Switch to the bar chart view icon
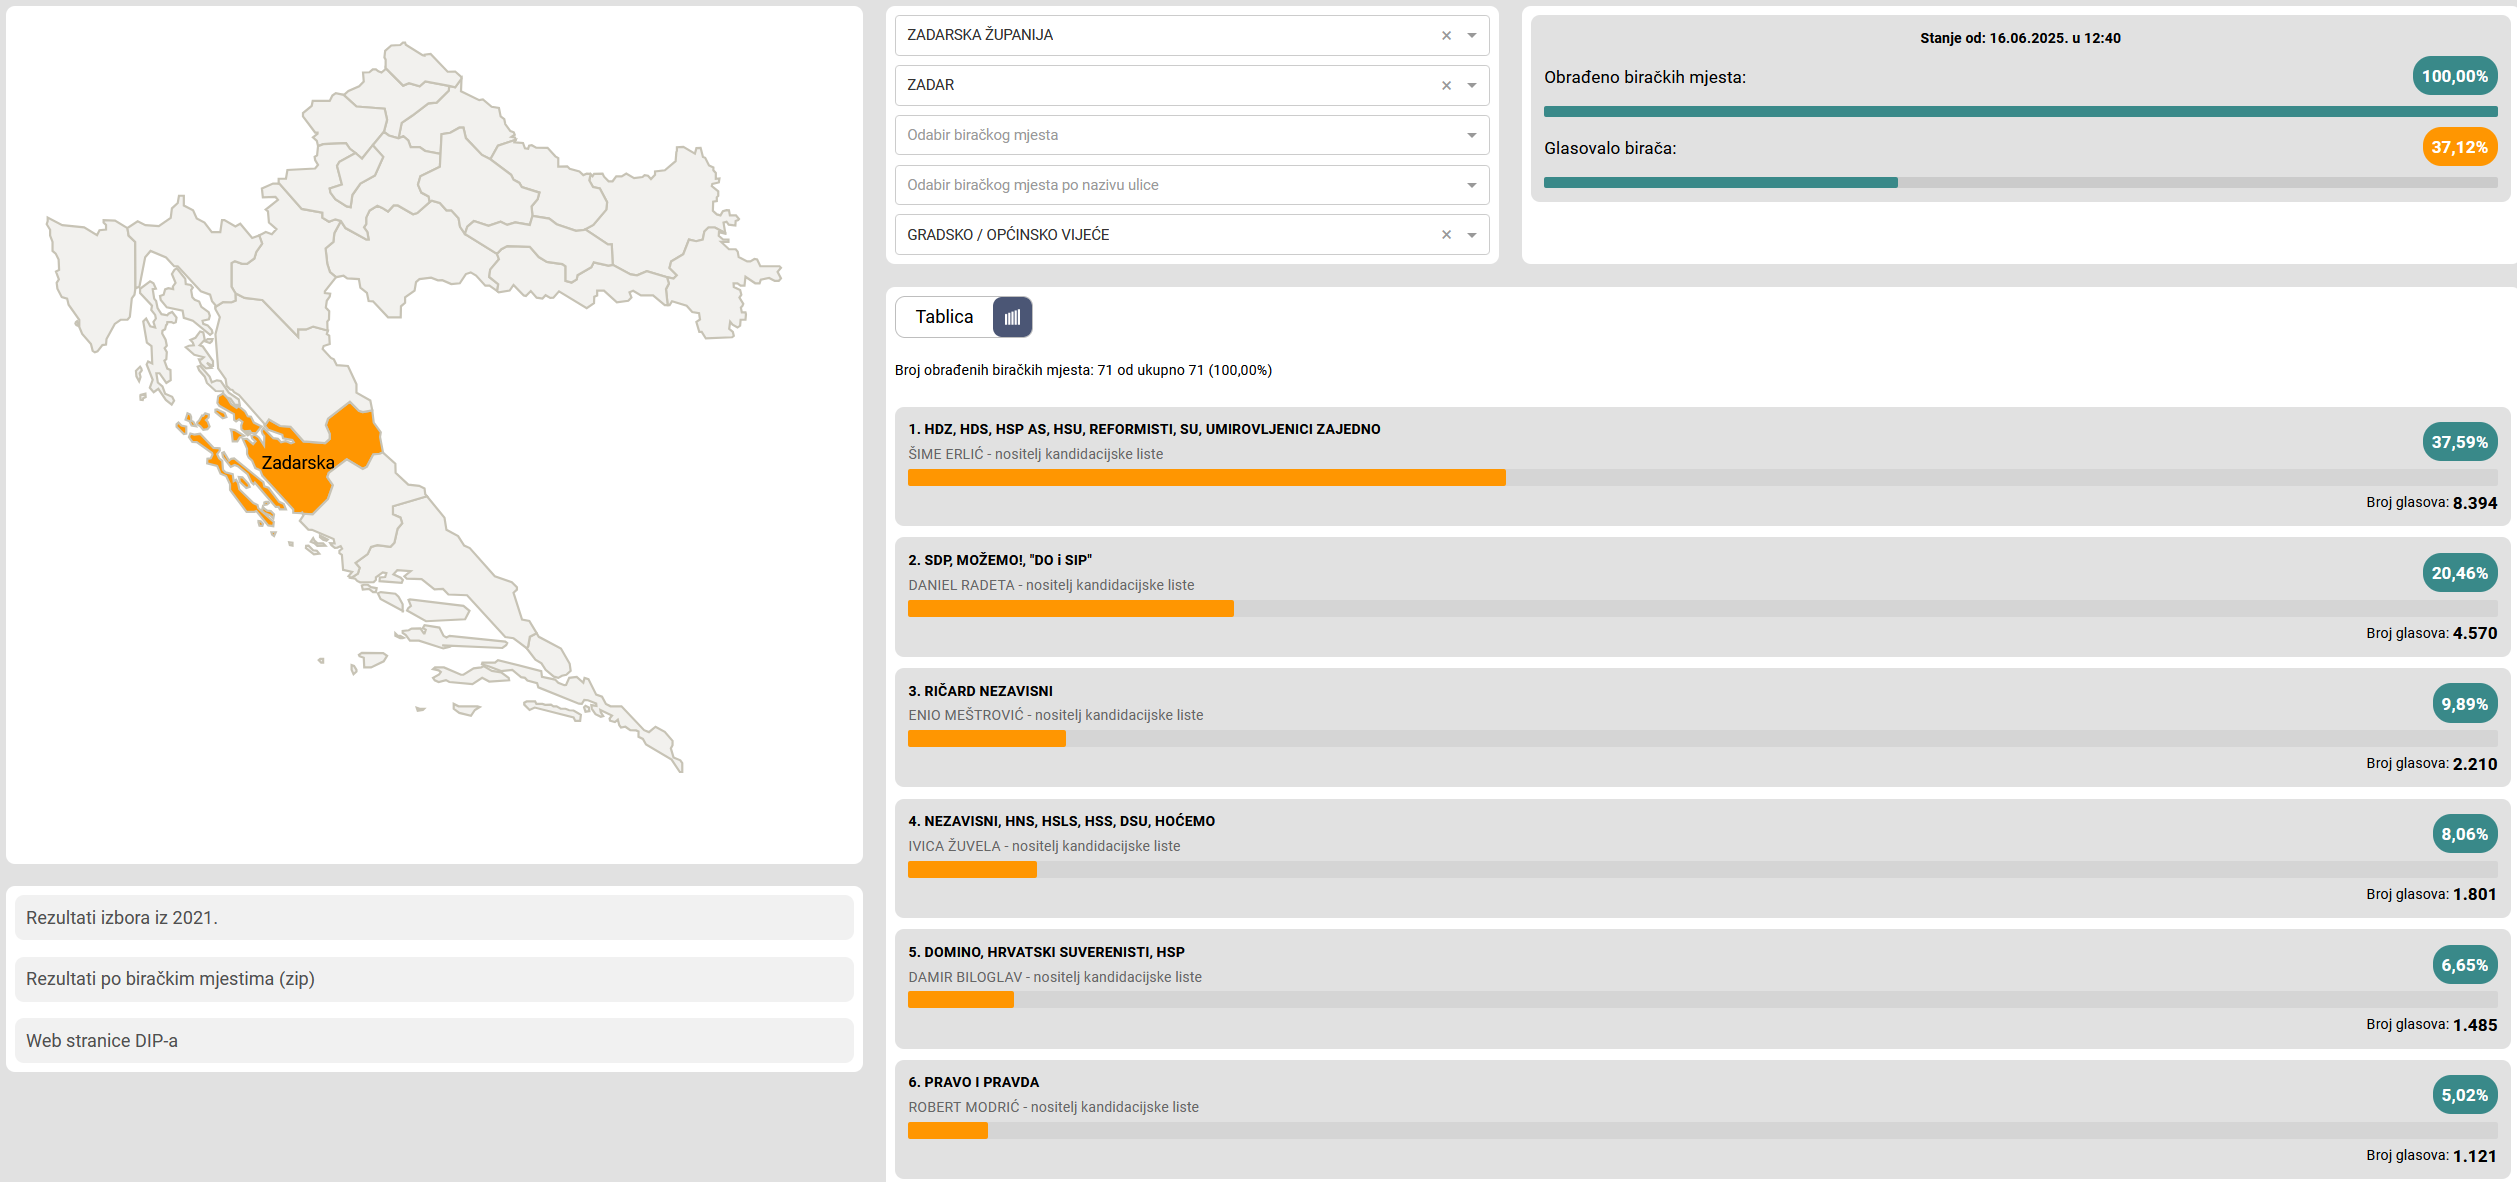2517x1182 pixels. (x=1012, y=317)
